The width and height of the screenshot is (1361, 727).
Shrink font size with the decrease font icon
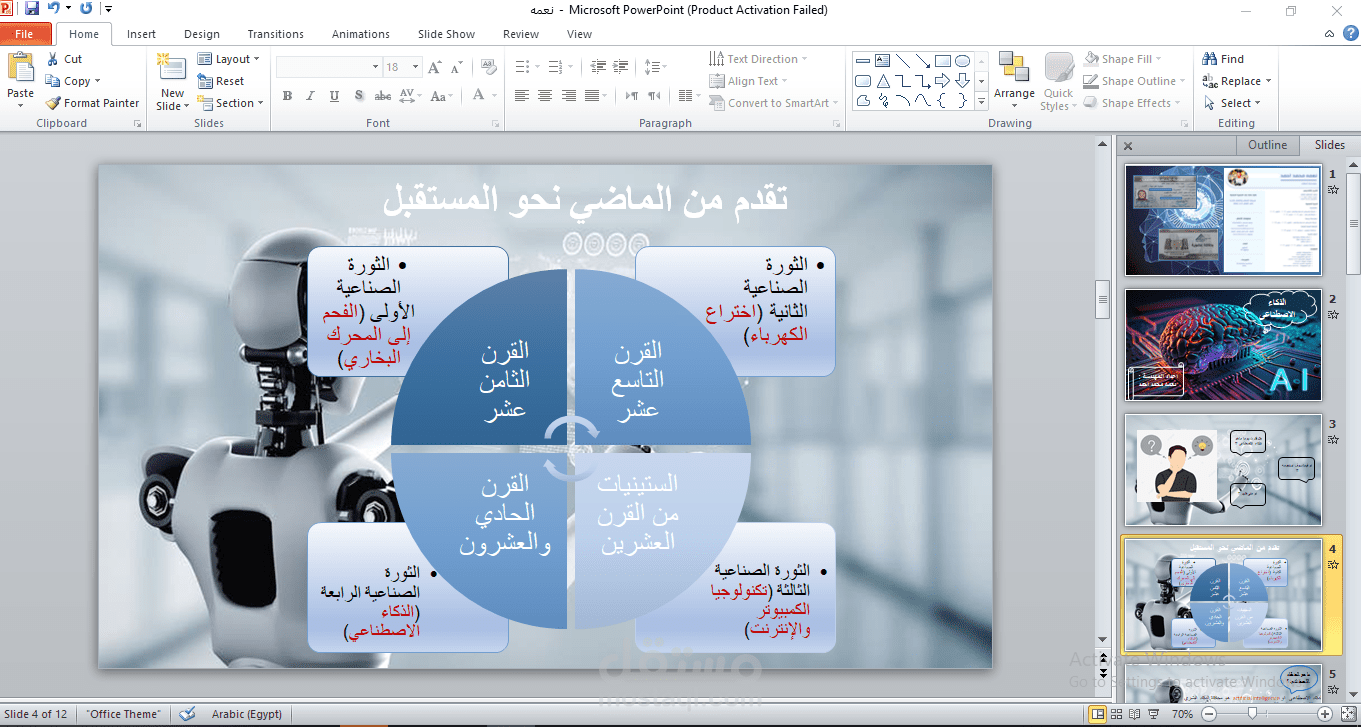point(456,67)
